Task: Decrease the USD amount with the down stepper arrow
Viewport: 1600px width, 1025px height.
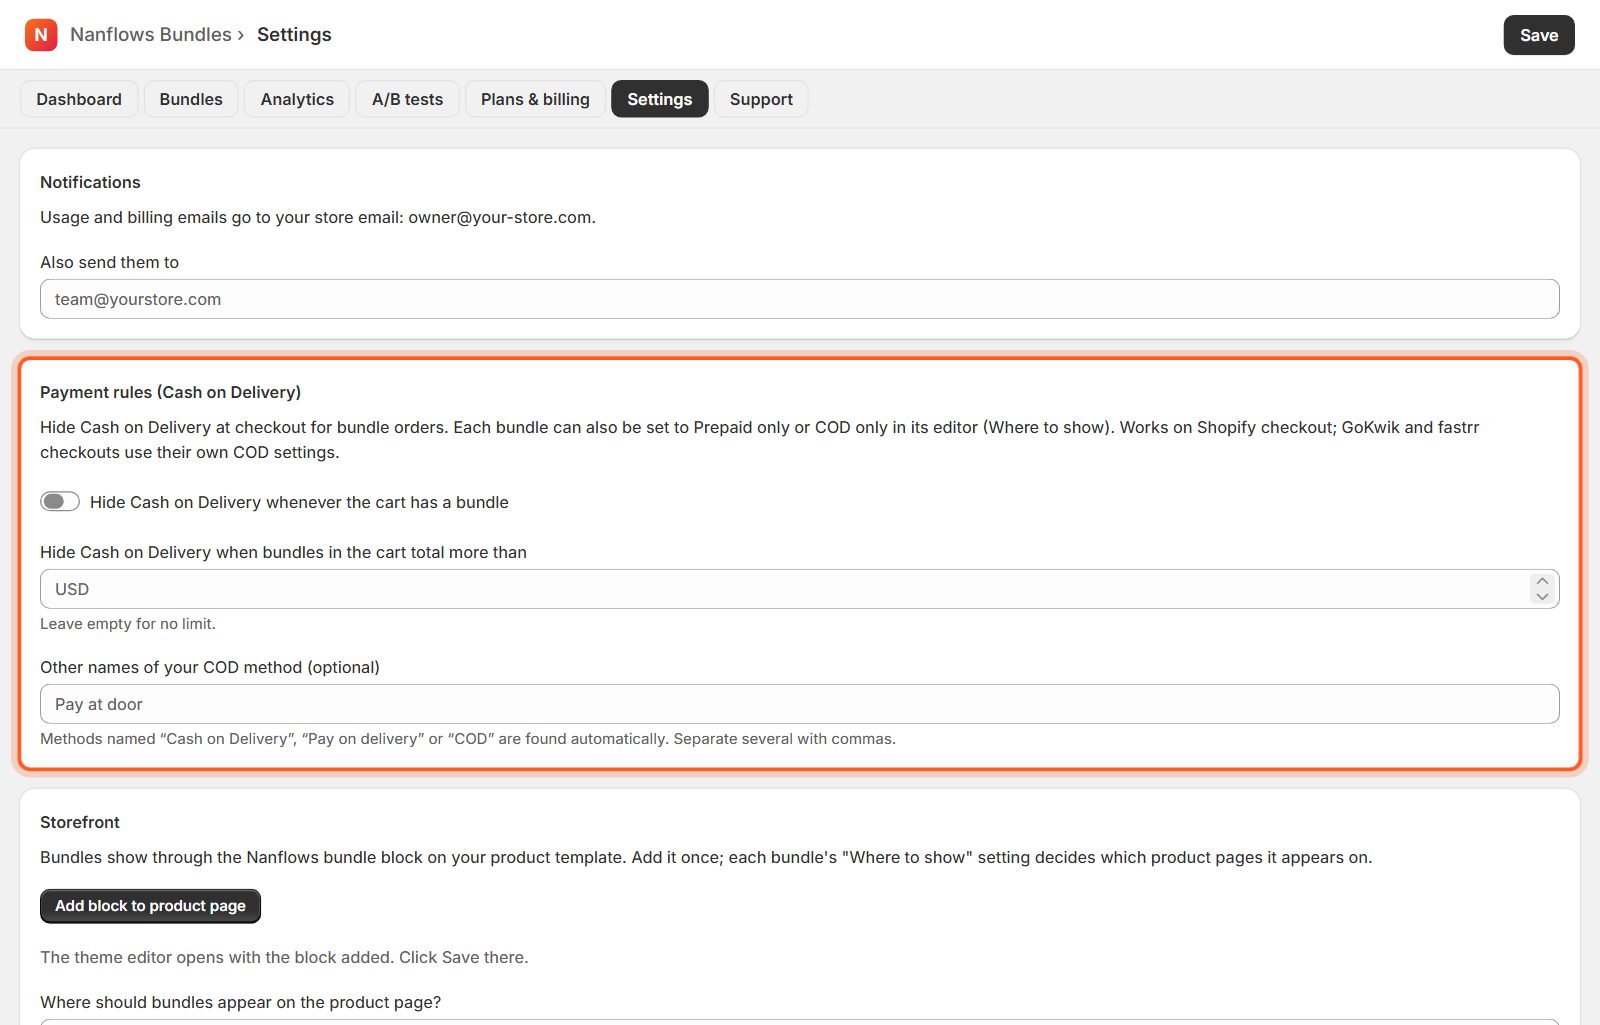Action: (x=1542, y=597)
